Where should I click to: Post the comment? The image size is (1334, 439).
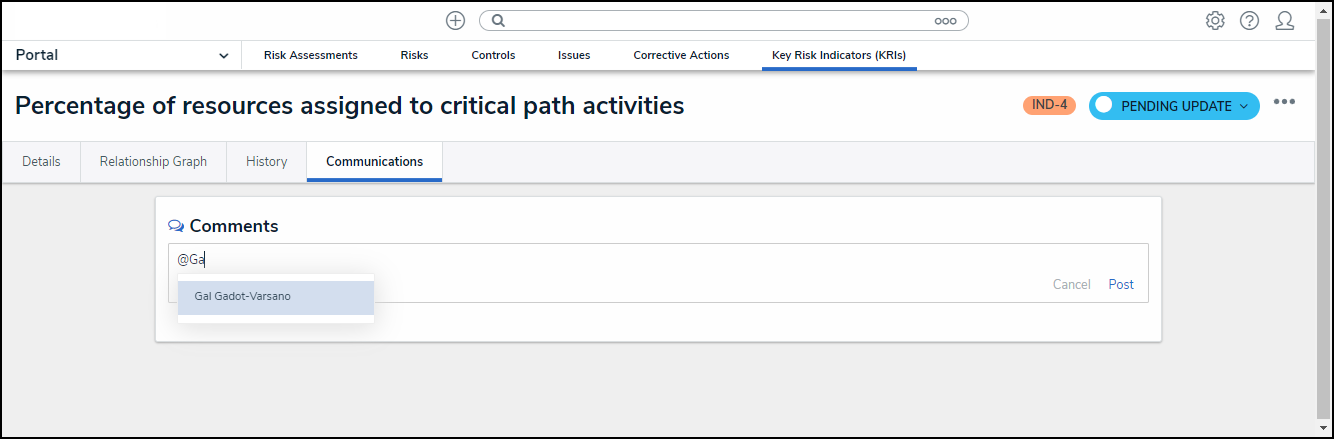pyautogui.click(x=1121, y=285)
